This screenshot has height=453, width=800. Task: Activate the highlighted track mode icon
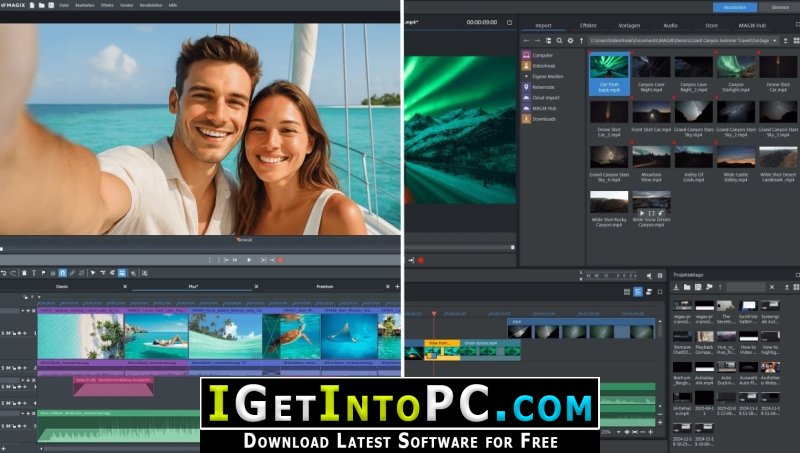click(122, 273)
